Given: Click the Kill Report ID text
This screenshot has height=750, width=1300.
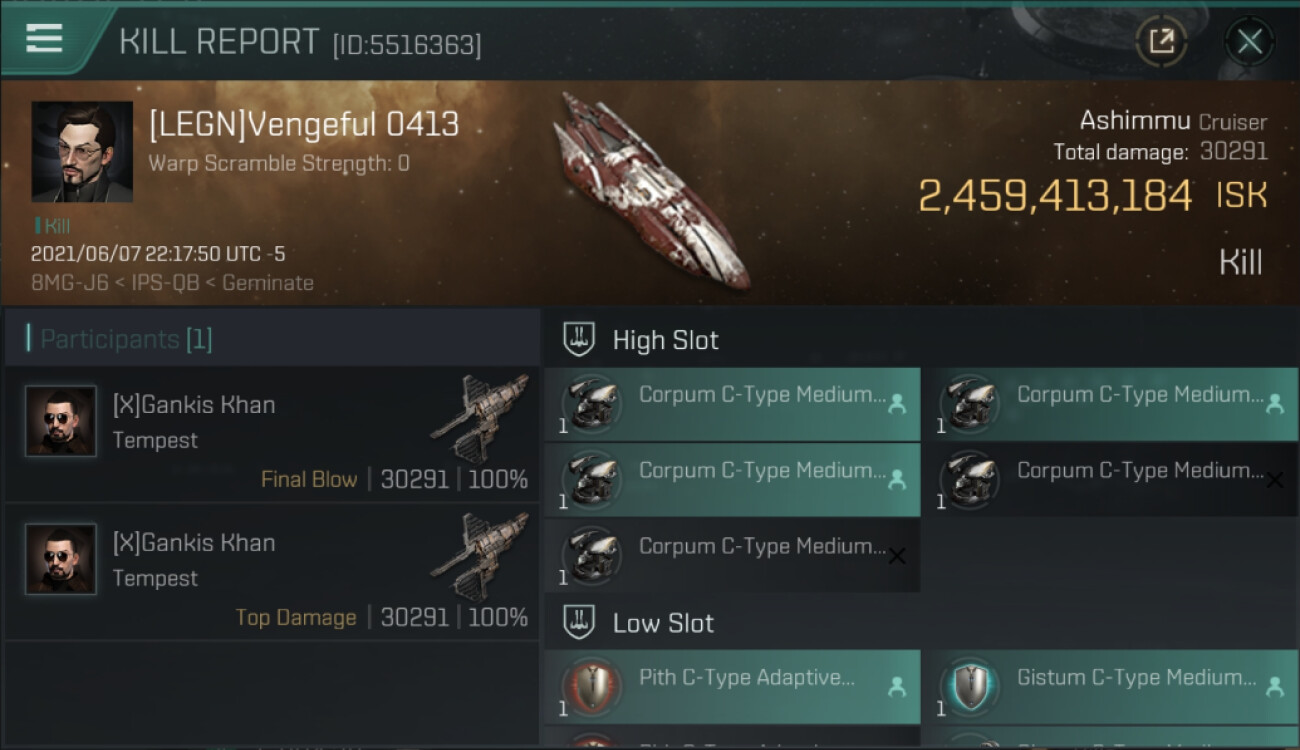Looking at the screenshot, I should pyautogui.click(x=407, y=45).
